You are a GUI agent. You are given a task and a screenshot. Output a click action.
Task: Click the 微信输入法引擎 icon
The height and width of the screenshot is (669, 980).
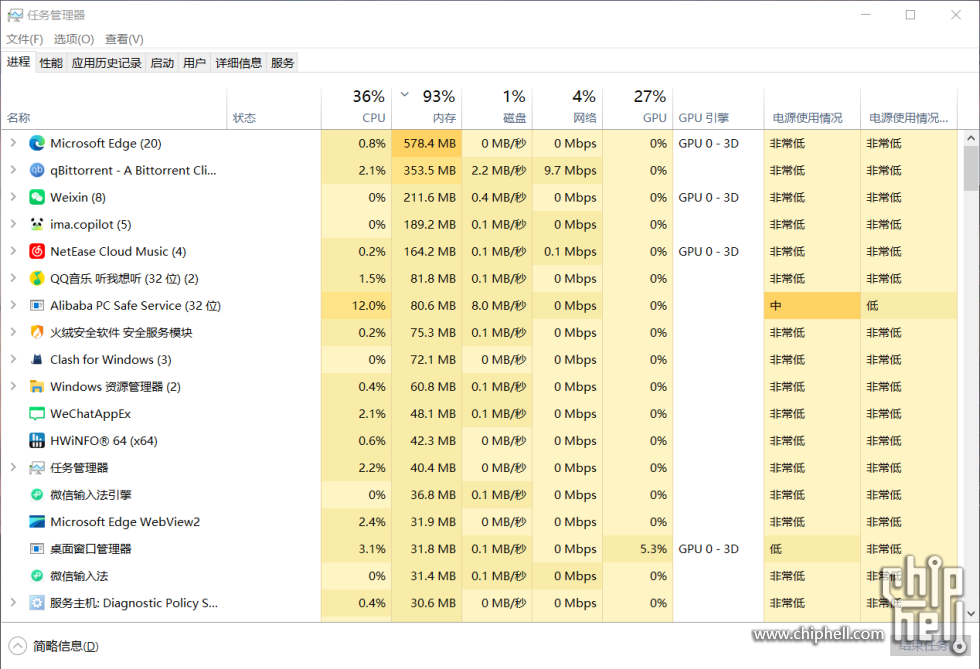37,495
